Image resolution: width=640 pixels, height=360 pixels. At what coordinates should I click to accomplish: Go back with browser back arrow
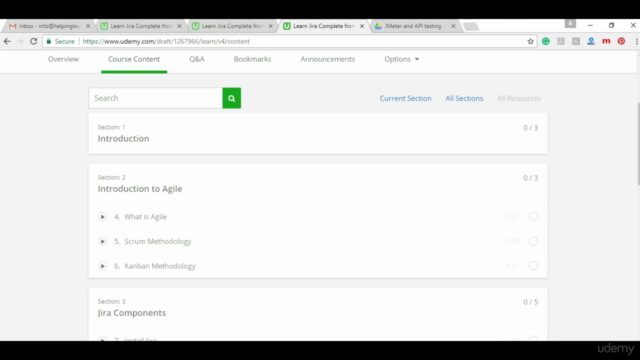pos(7,41)
